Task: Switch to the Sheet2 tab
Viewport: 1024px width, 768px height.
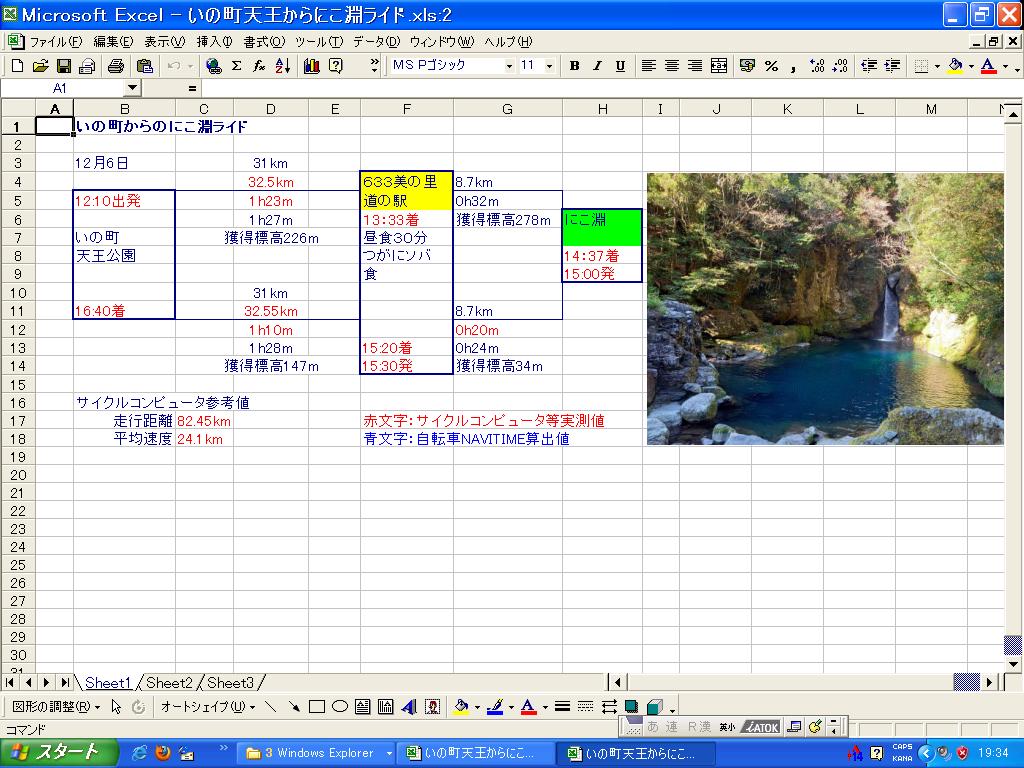Action: (x=168, y=683)
